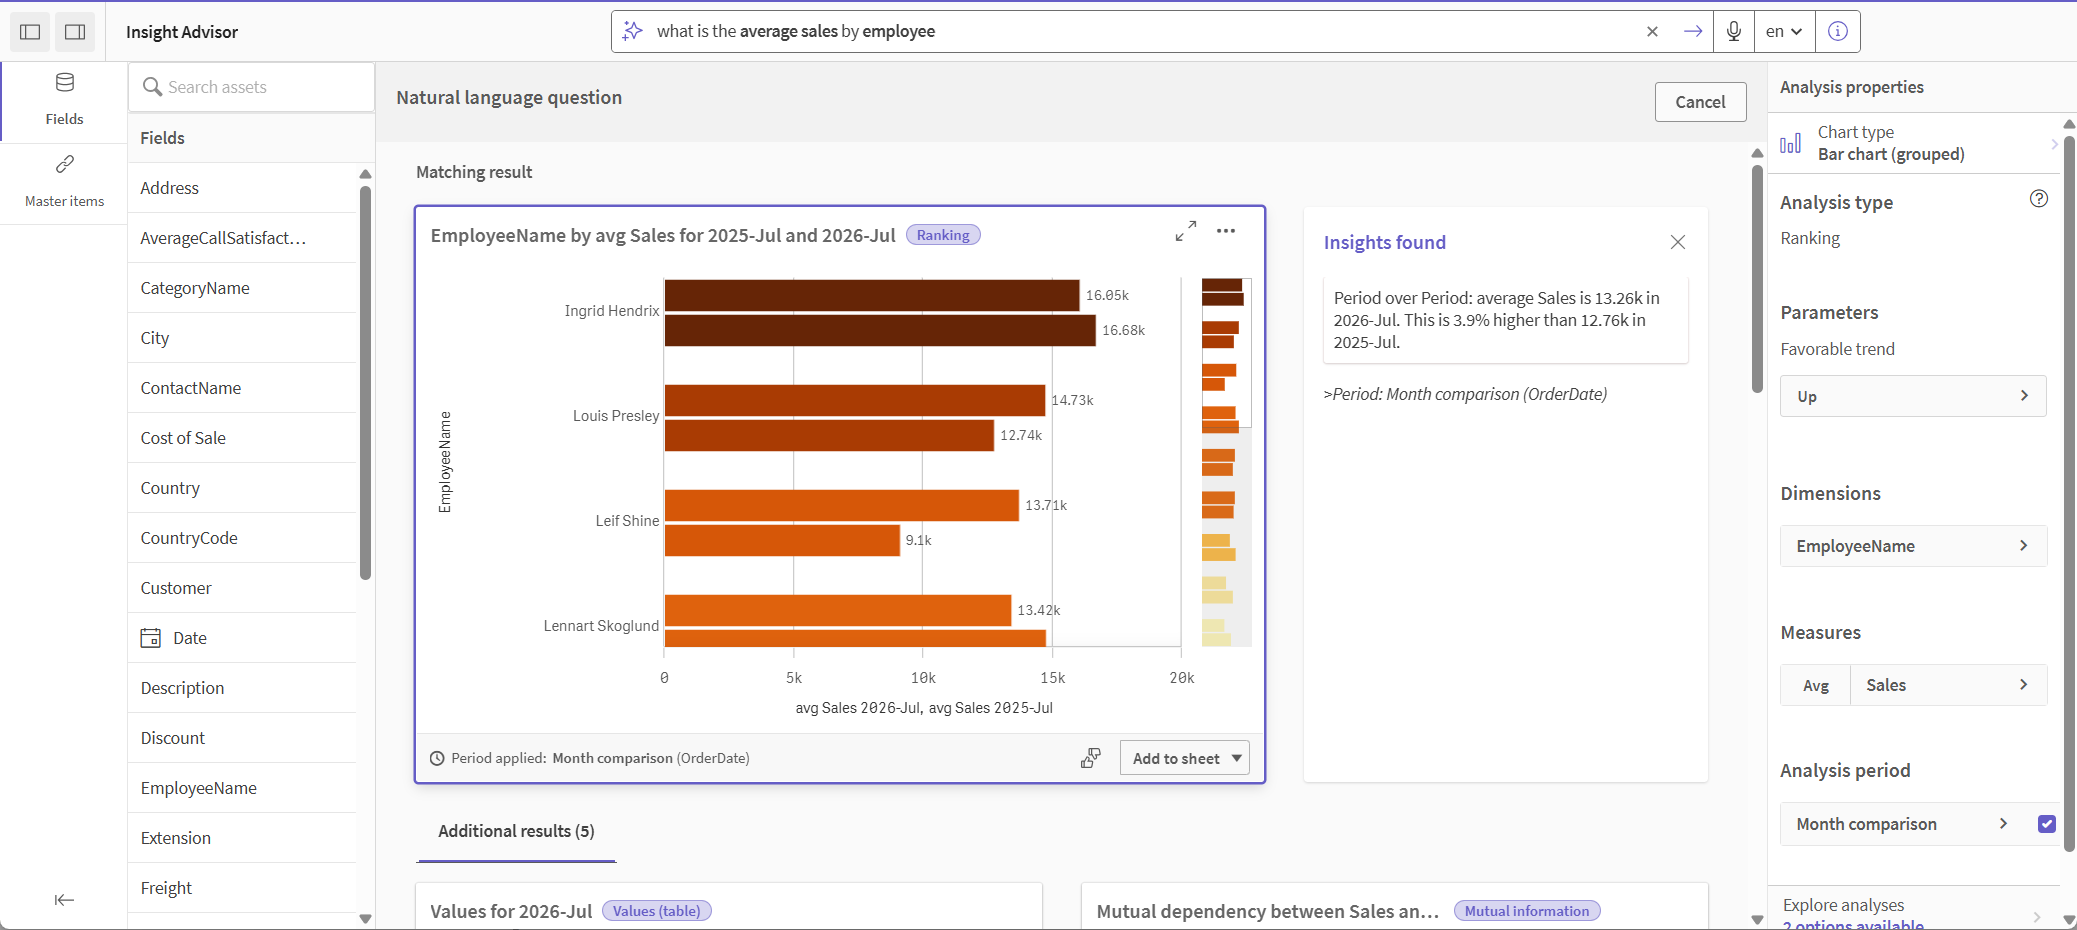Add the chart to sheet
The height and width of the screenshot is (930, 2077).
[1175, 758]
